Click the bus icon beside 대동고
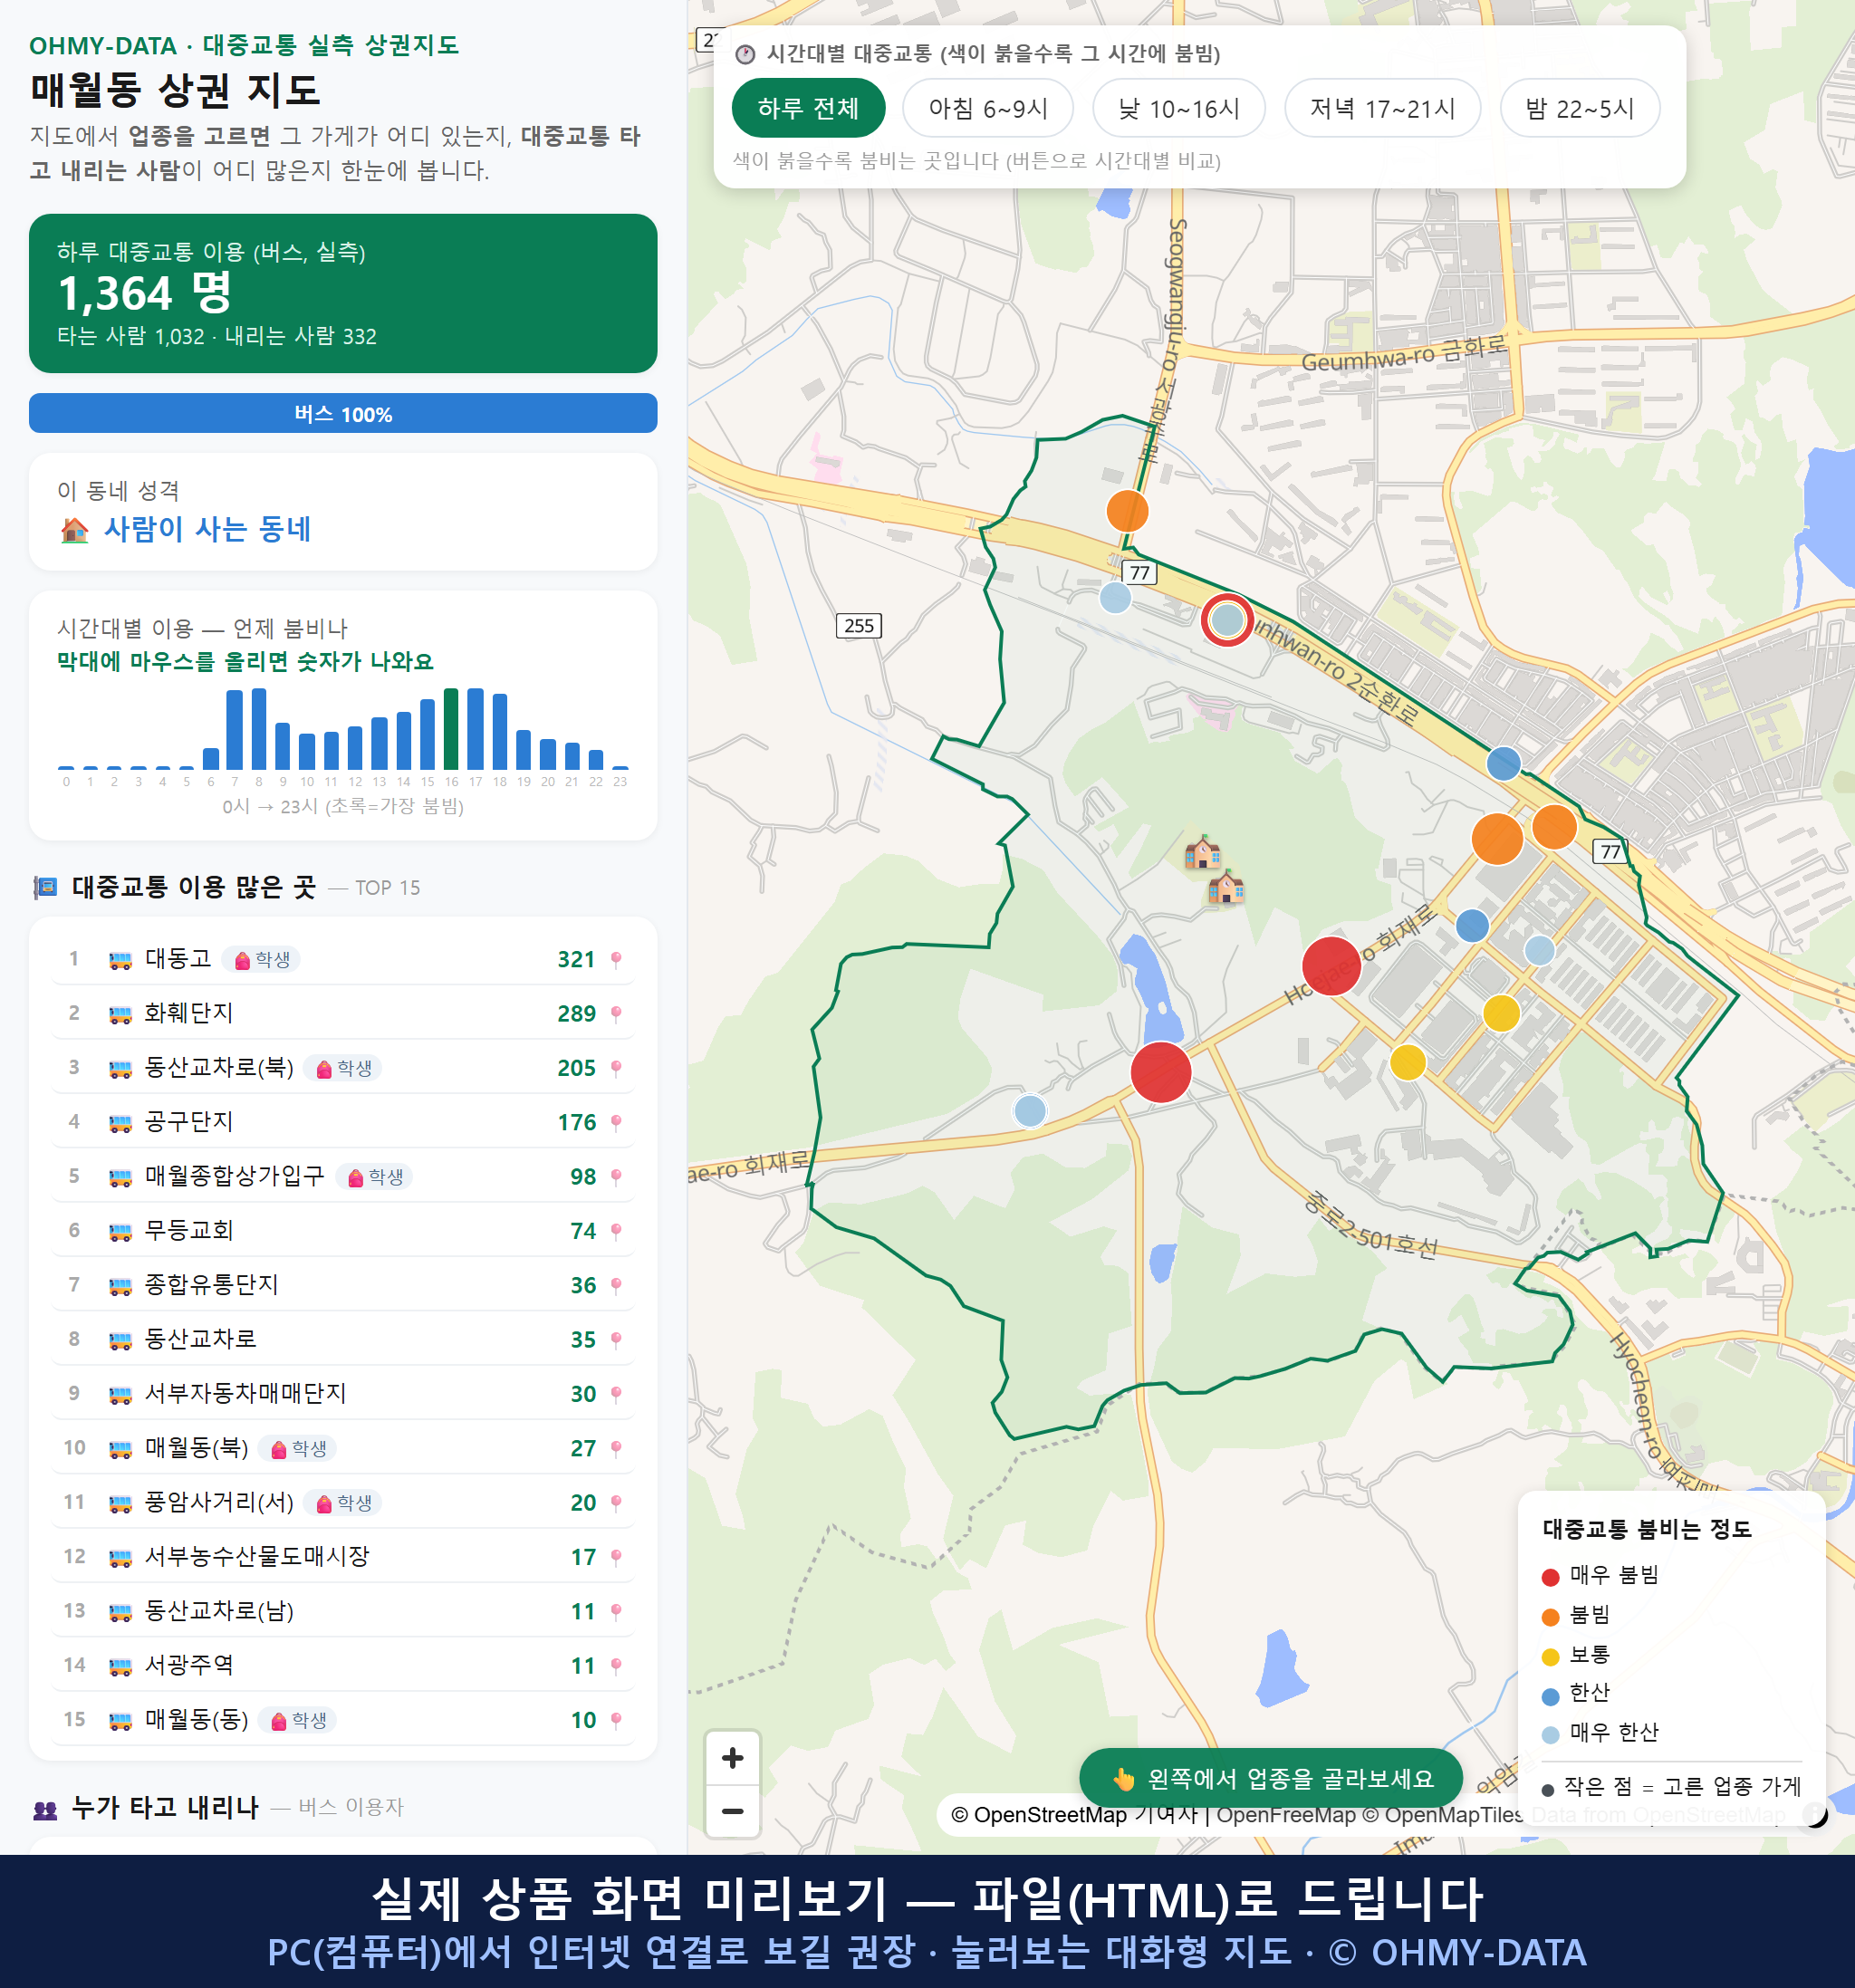1855x1988 pixels. 120,960
